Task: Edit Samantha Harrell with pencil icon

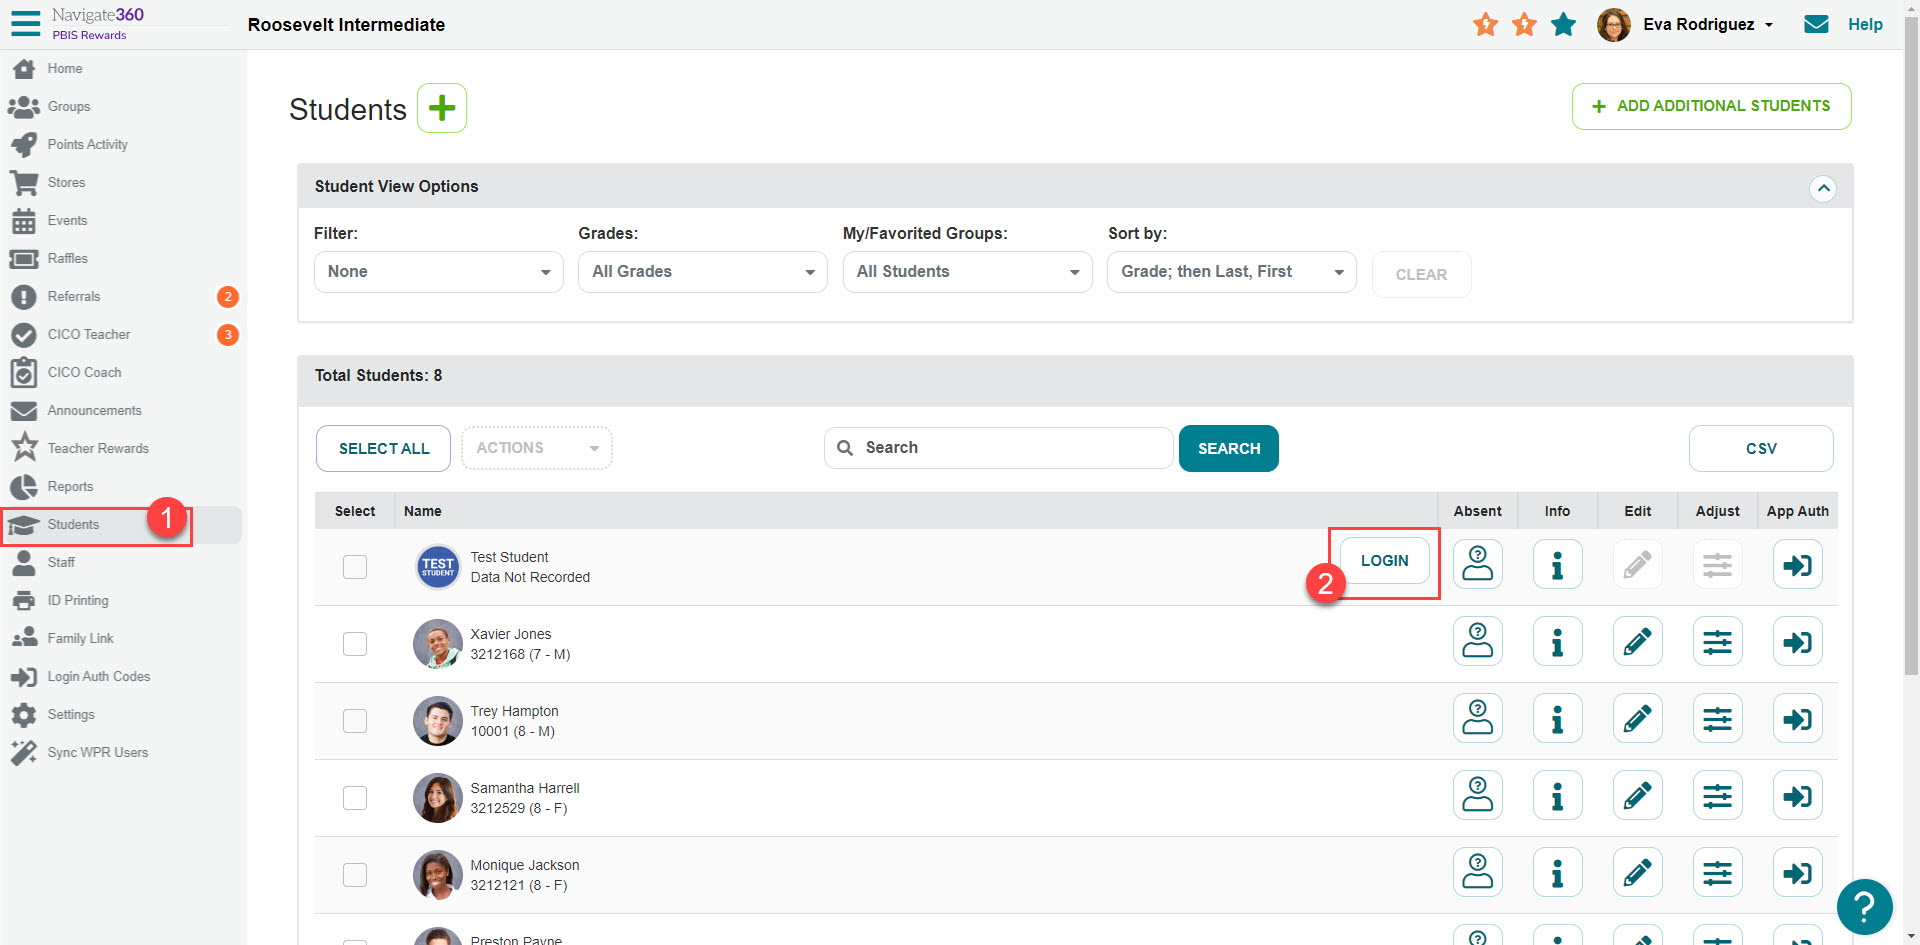Action: tap(1637, 796)
